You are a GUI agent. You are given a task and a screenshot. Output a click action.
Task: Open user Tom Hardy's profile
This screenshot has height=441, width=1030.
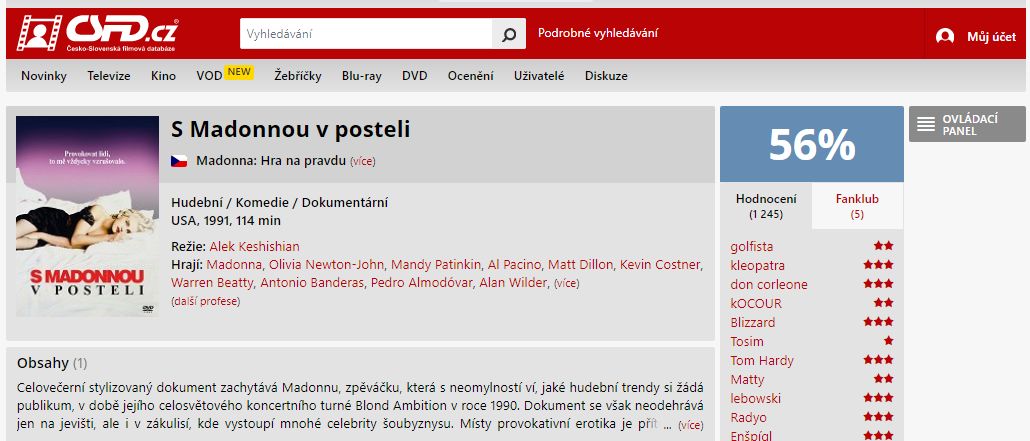click(x=762, y=361)
